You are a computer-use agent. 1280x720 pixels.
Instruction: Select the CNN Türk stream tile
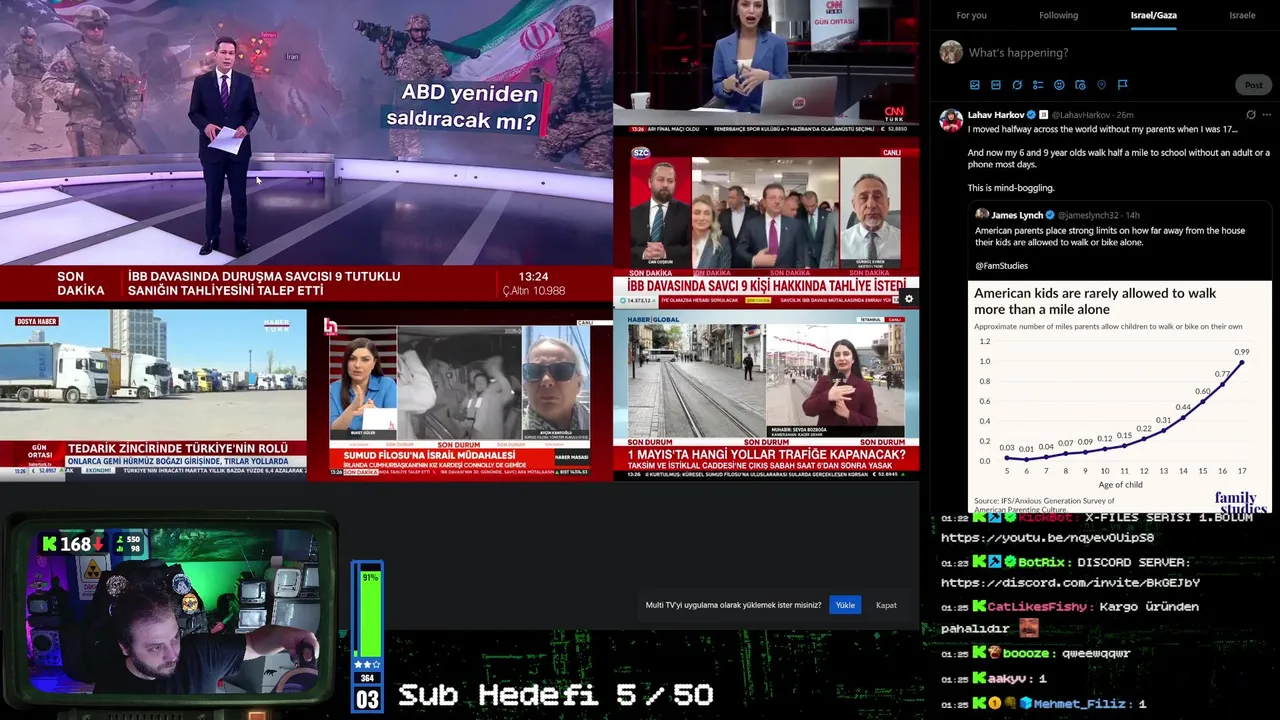coord(766,68)
